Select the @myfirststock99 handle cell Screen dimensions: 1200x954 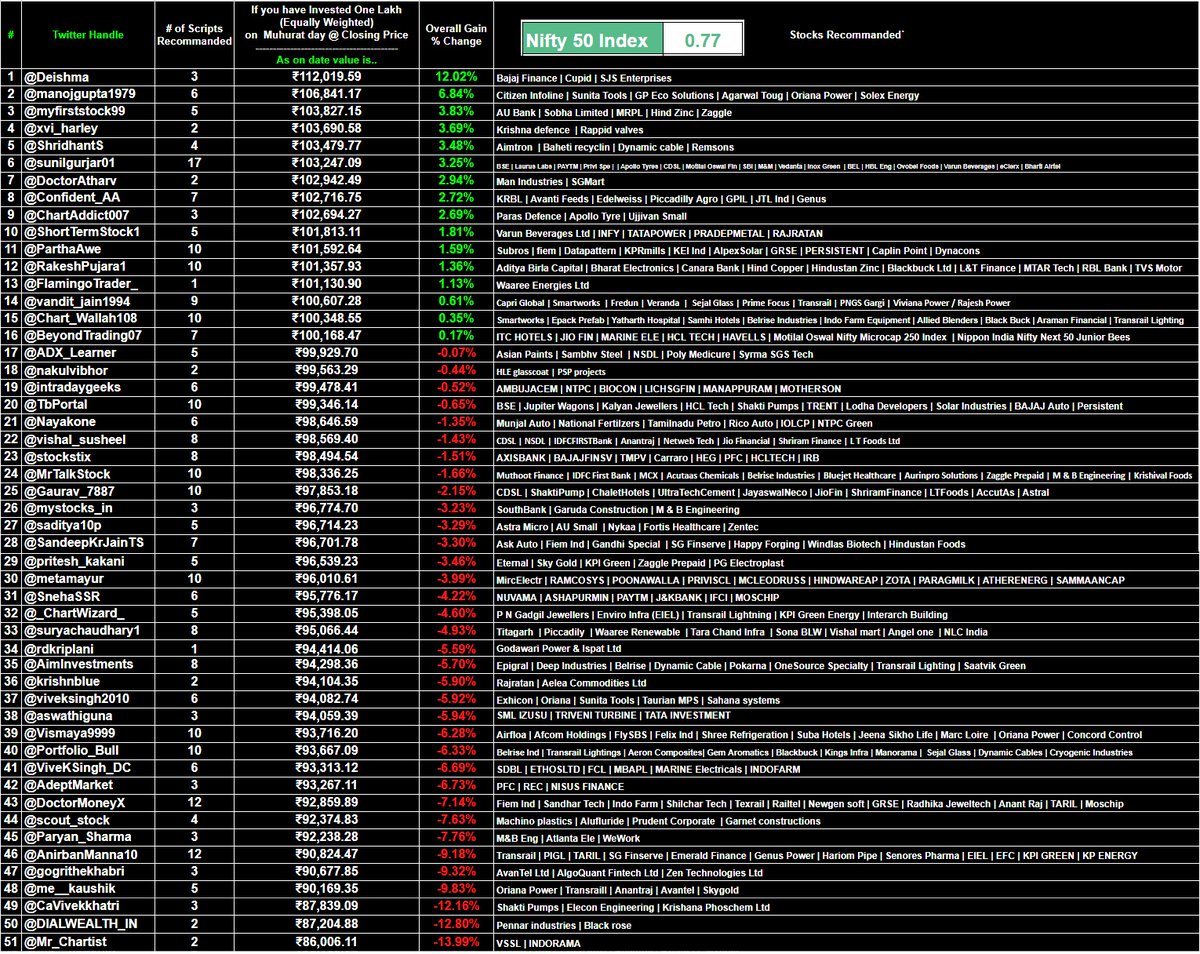pyautogui.click(x=88, y=113)
